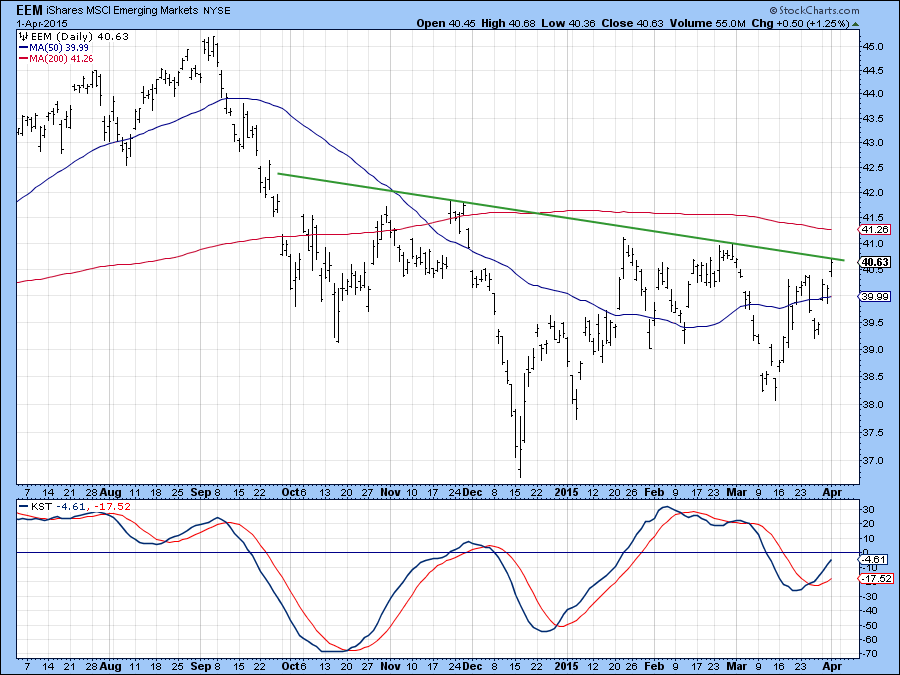Click the -70 label on KST axis
Viewport: 900px width, 675px height.
(x=870, y=654)
